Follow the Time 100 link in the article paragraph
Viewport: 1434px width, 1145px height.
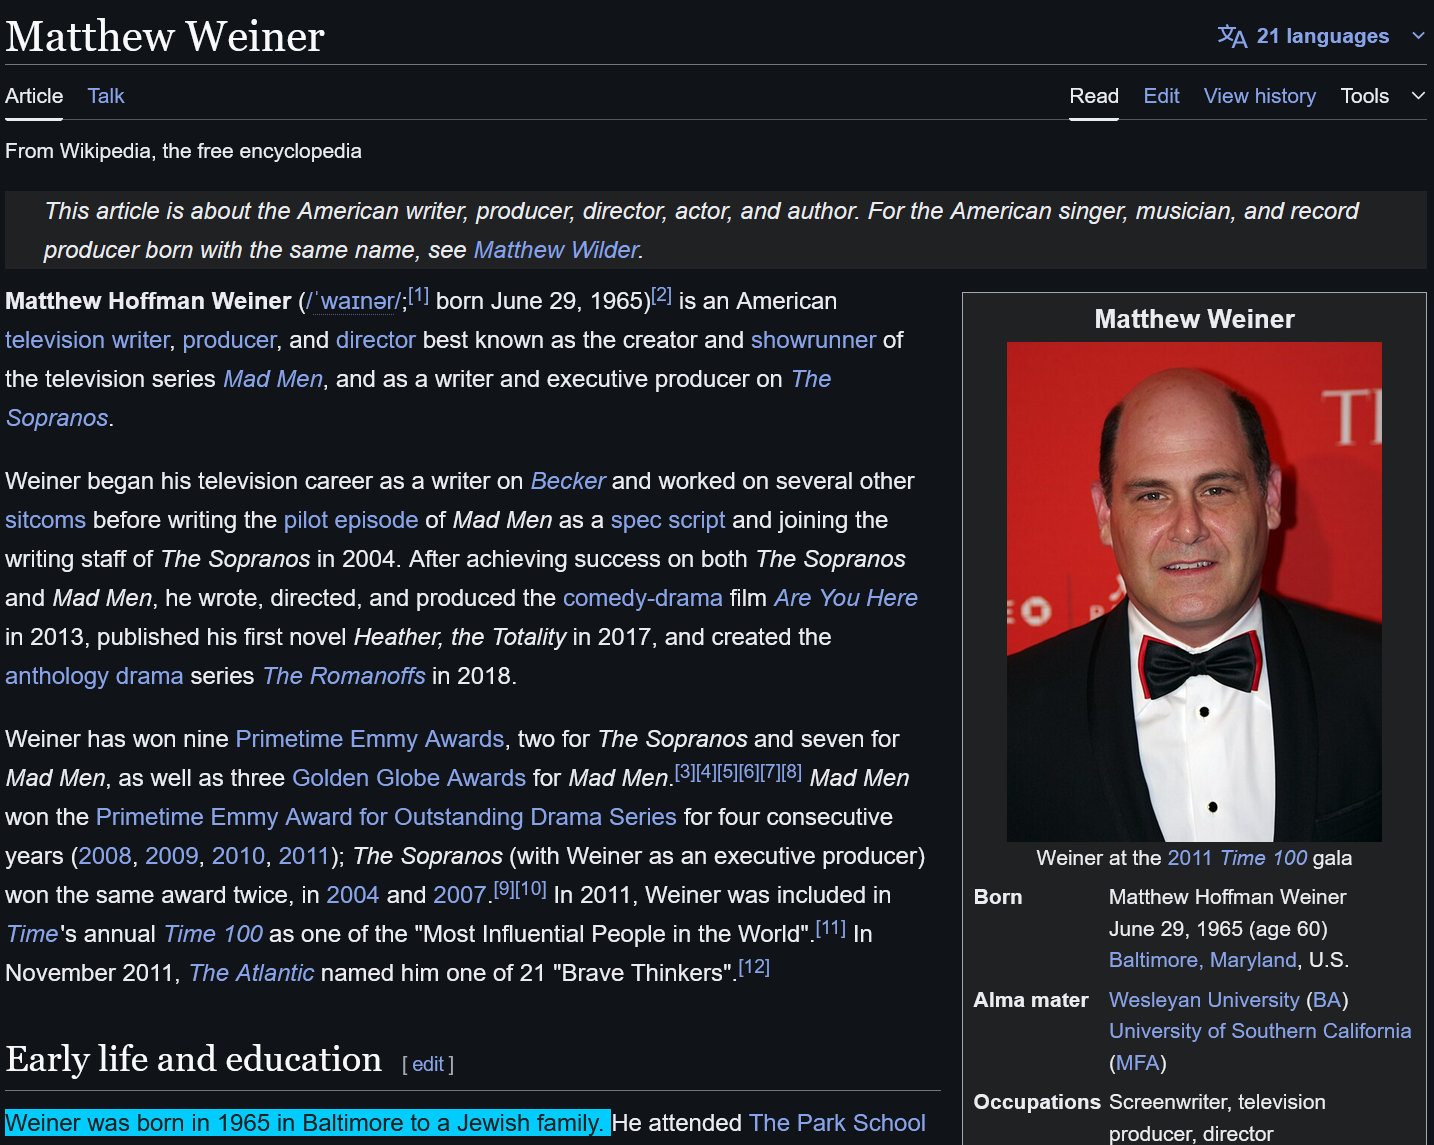point(213,934)
